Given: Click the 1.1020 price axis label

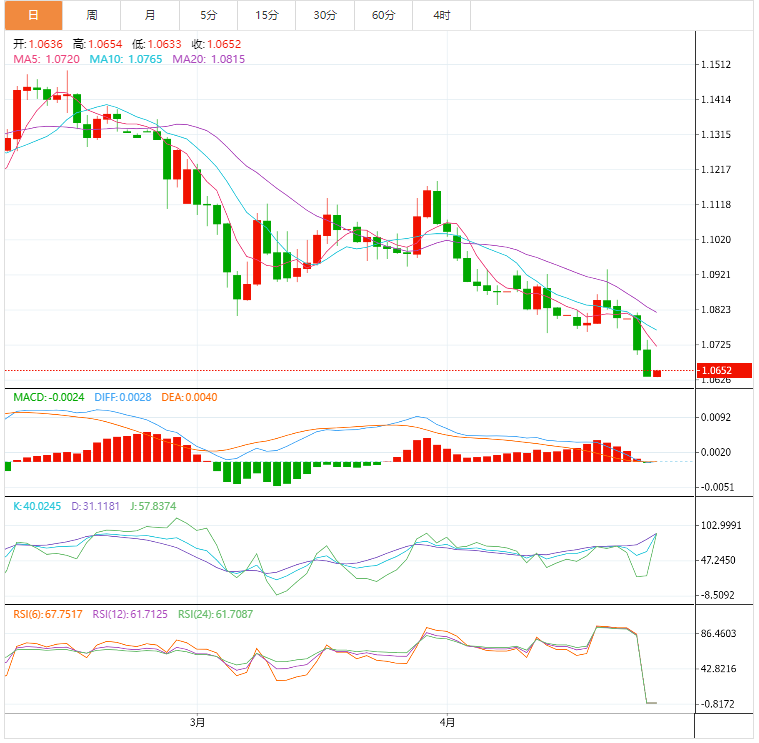Looking at the screenshot, I should tap(716, 239).
